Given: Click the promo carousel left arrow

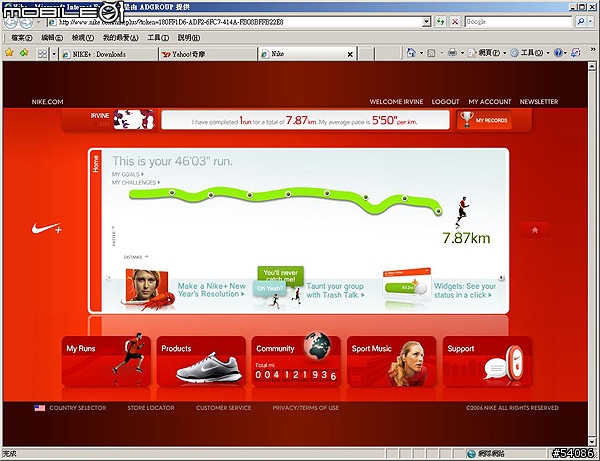Looking at the screenshot, I should pyautogui.click(x=109, y=278).
